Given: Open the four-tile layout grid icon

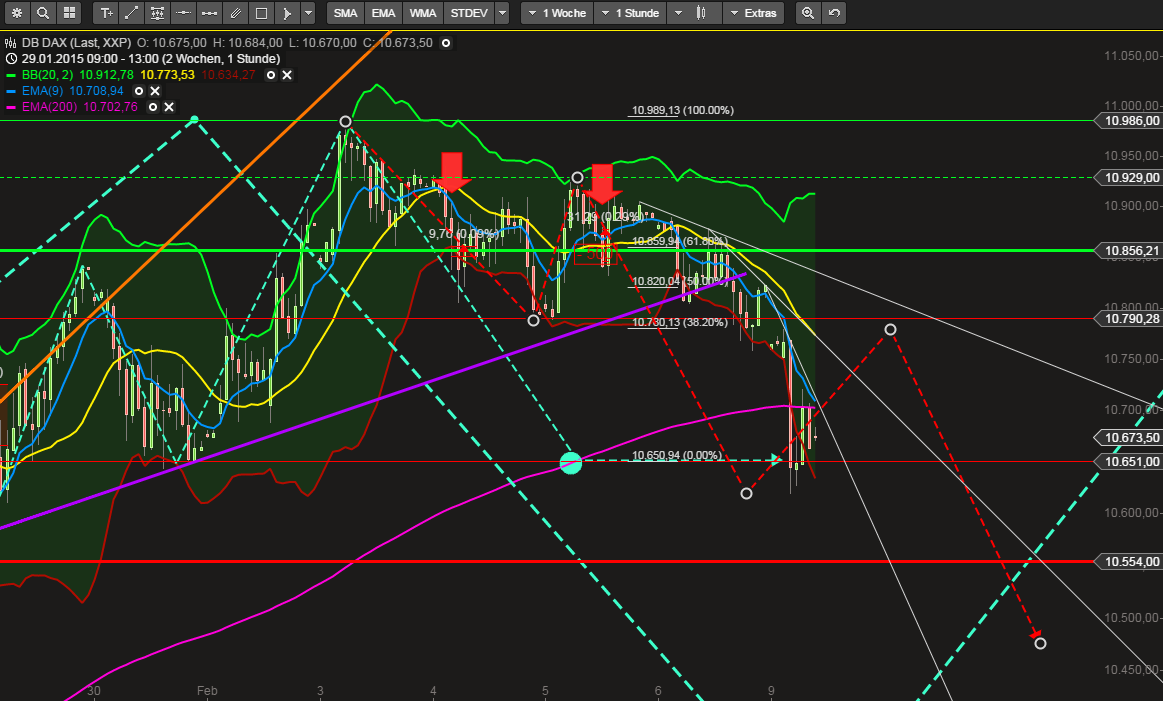Looking at the screenshot, I should 69,13.
